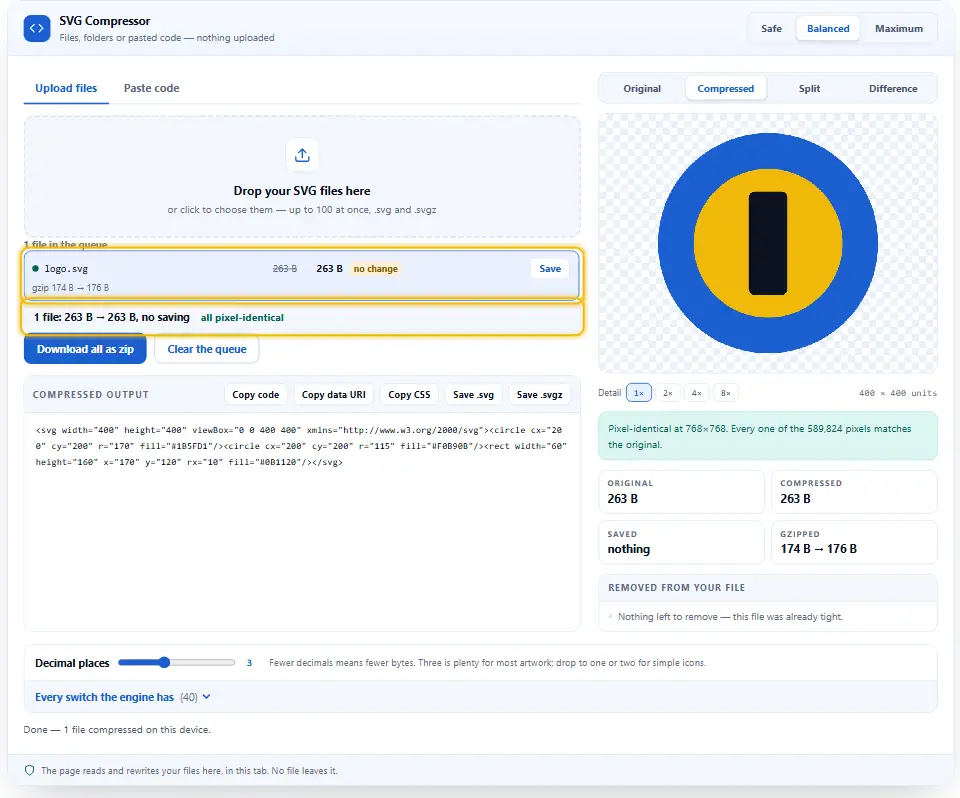This screenshot has height=798, width=960.
Task: Select the Safe compression level
Action: [771, 28]
